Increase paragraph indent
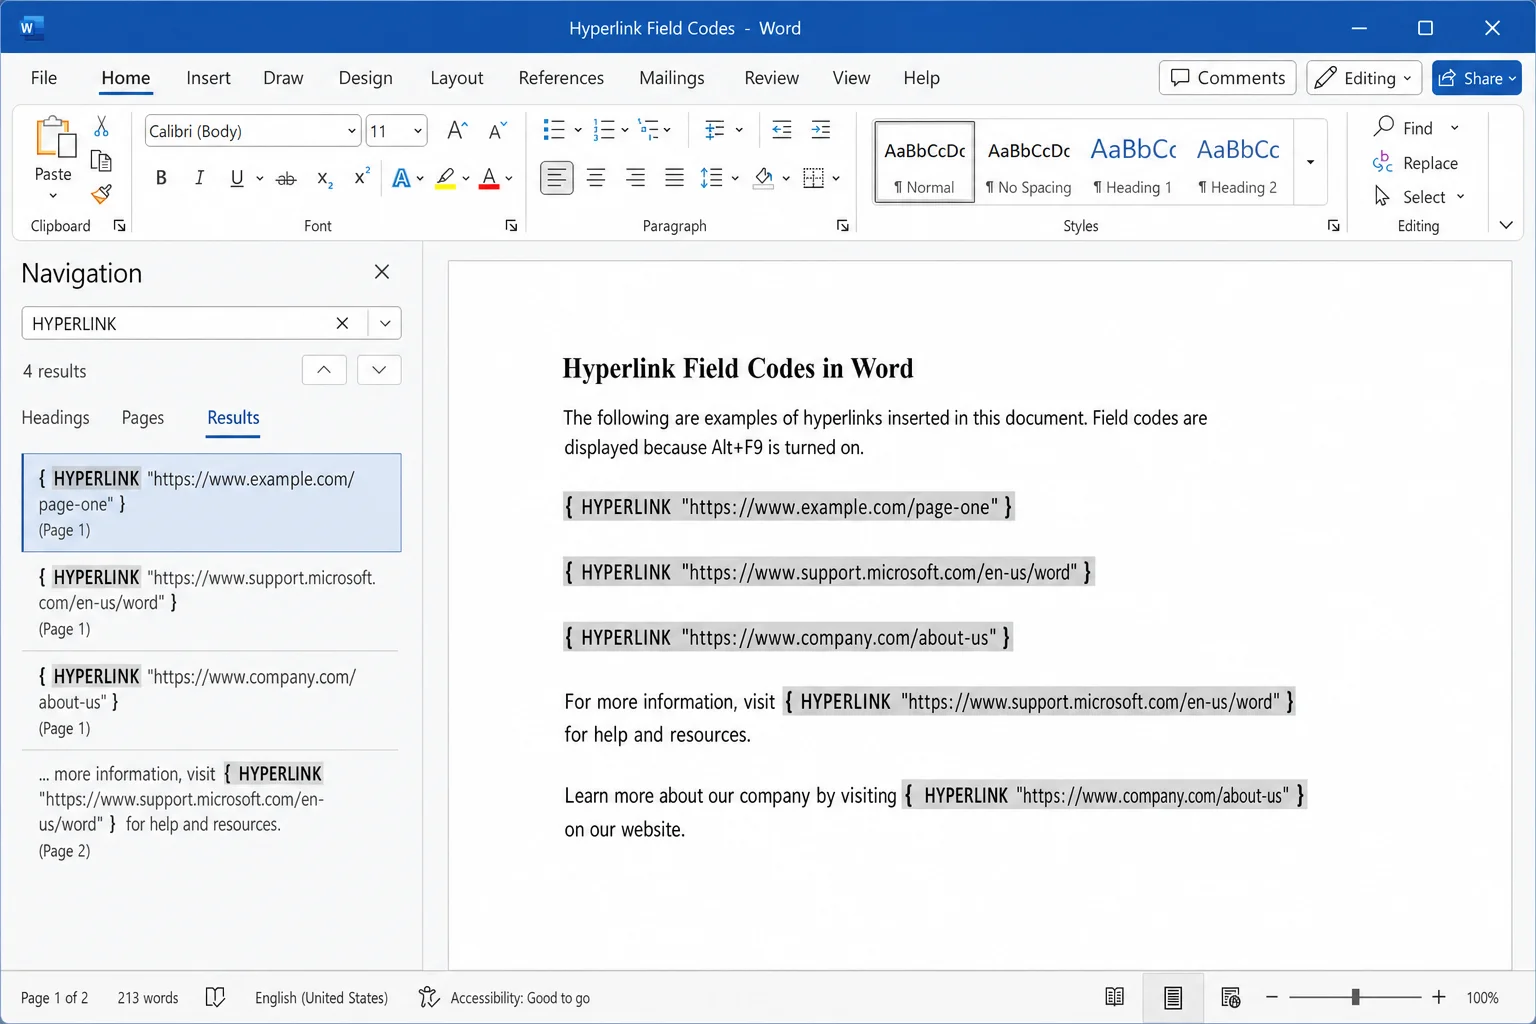The width and height of the screenshot is (1536, 1024). [821, 129]
